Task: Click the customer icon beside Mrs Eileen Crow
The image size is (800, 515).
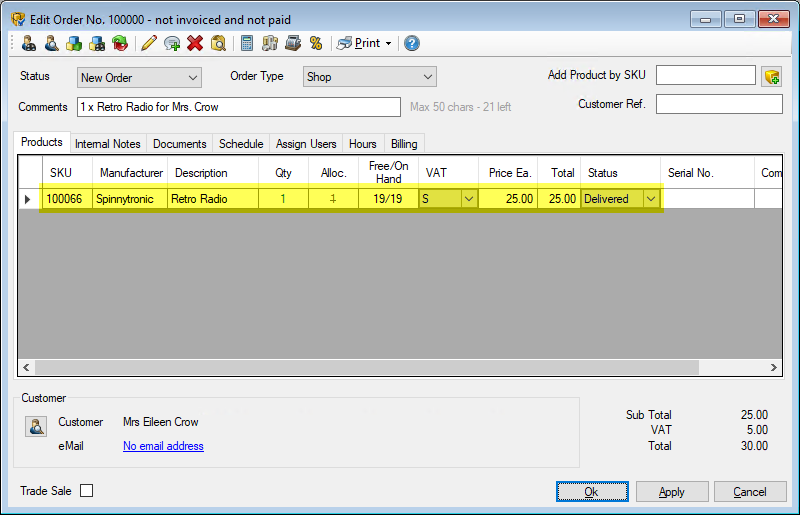Action: point(36,427)
